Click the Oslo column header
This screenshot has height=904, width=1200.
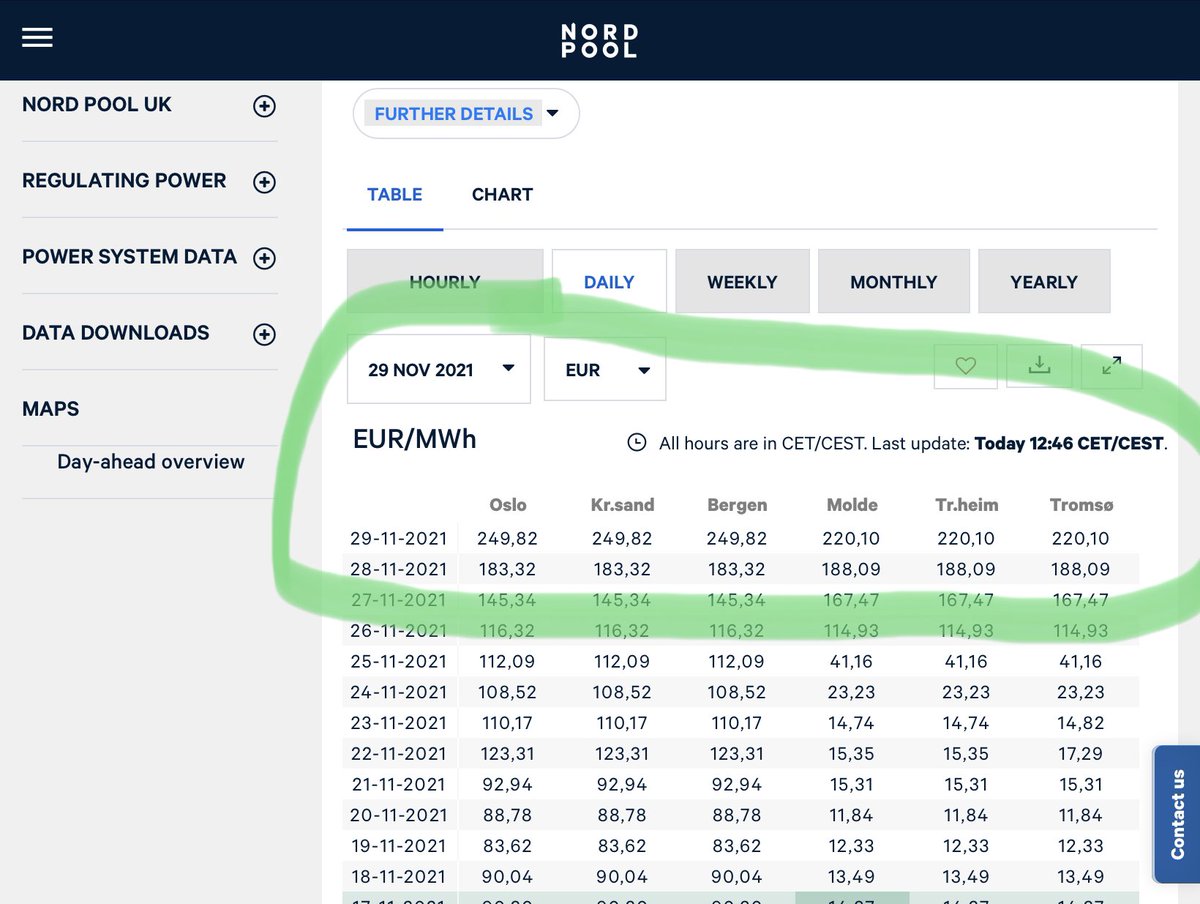[508, 505]
